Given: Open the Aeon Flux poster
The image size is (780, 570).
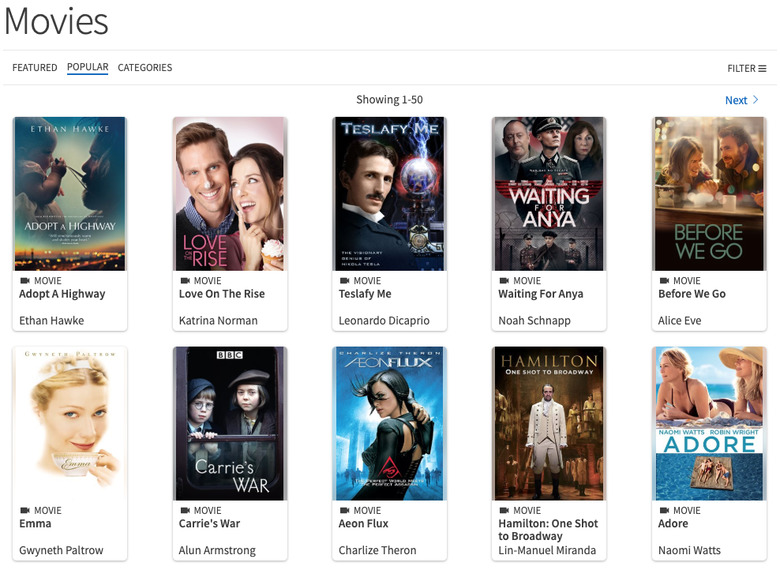Looking at the screenshot, I should coord(390,424).
